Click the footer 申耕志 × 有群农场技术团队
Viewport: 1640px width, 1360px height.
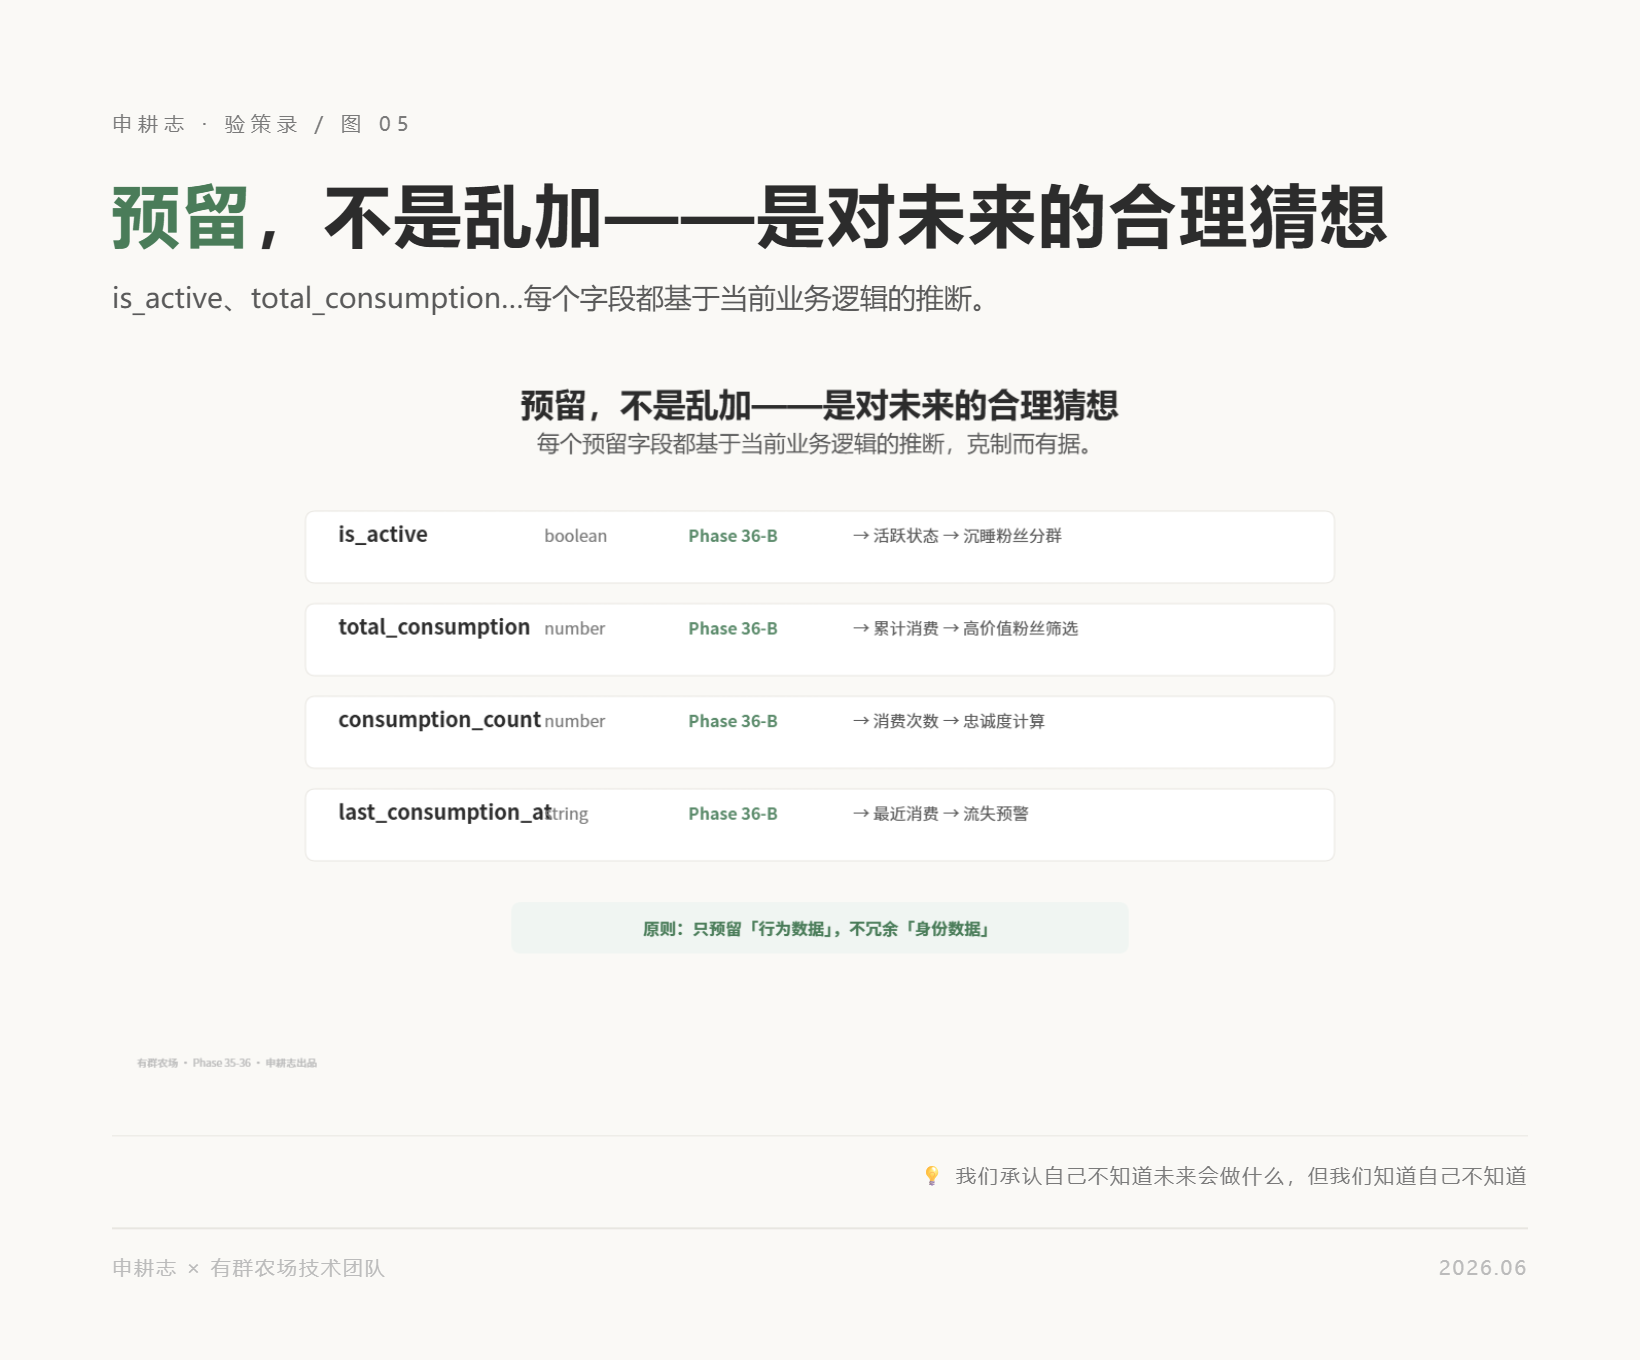(249, 1268)
